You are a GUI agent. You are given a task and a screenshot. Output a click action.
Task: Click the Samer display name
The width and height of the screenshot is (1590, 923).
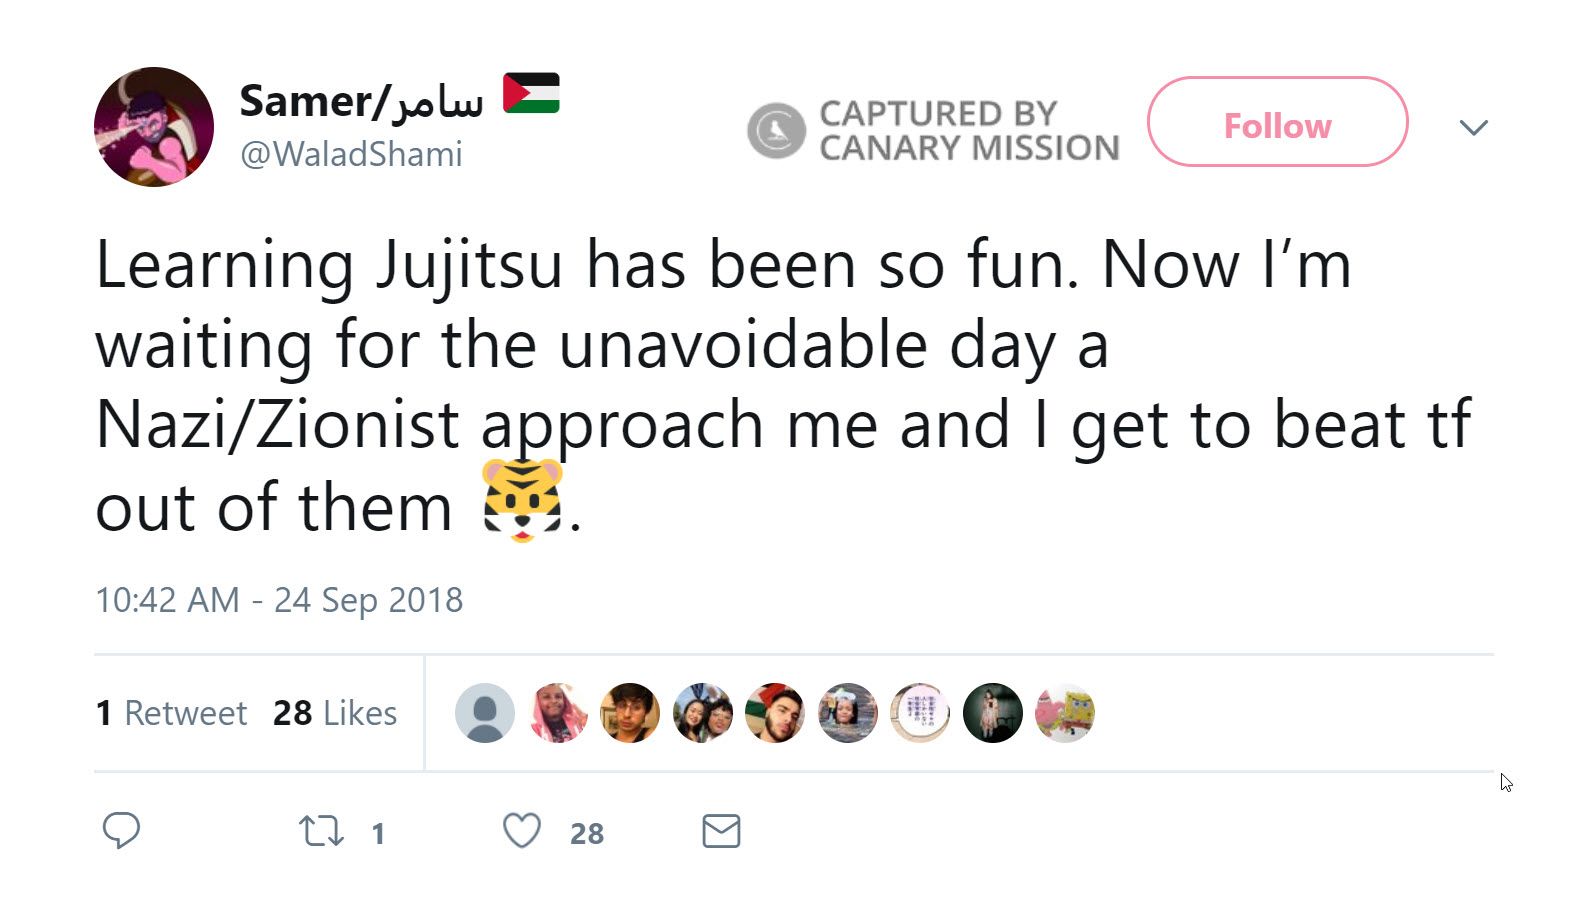(361, 101)
